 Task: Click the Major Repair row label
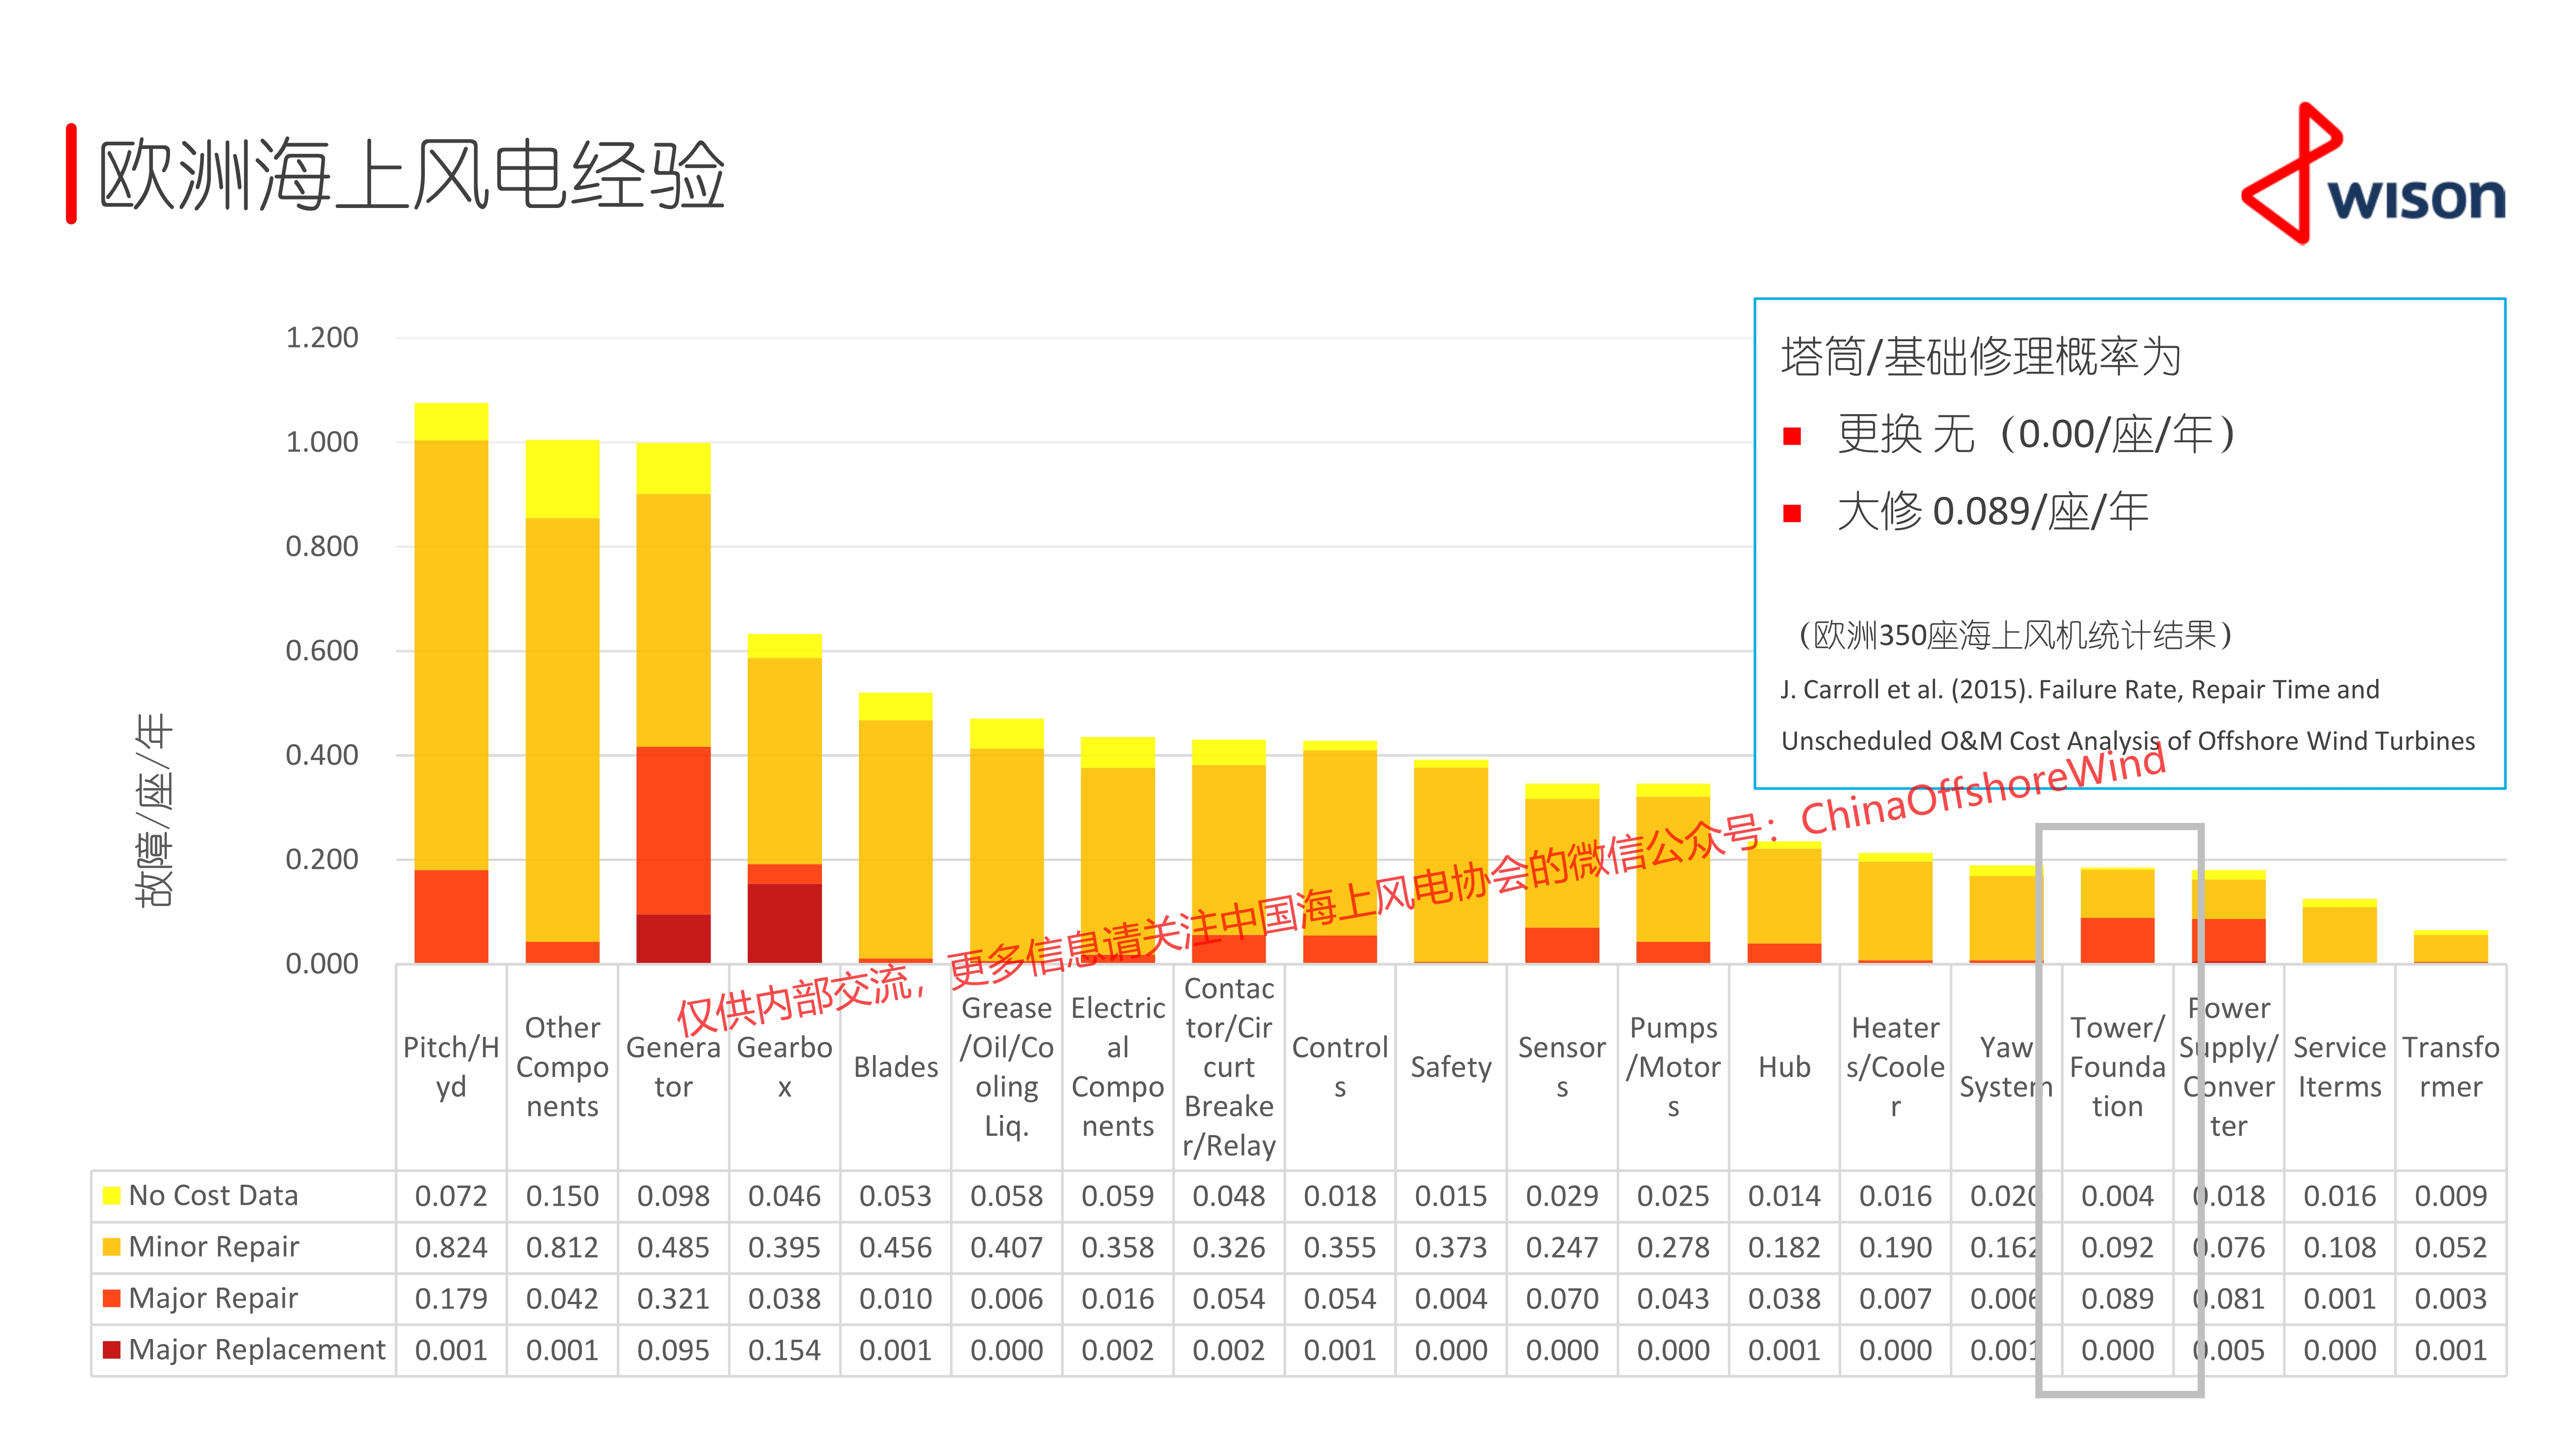(213, 1299)
